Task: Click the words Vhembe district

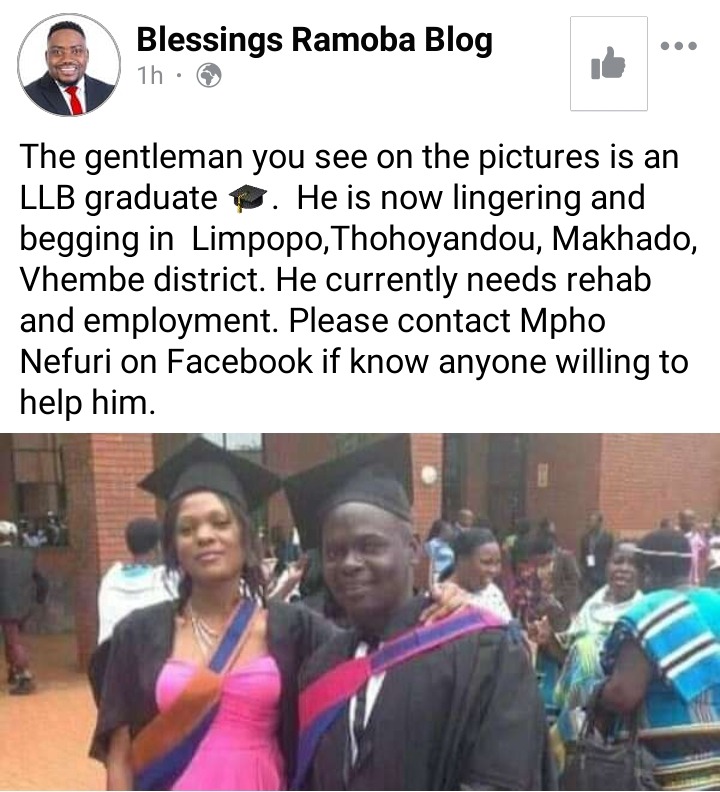Action: click(x=142, y=280)
